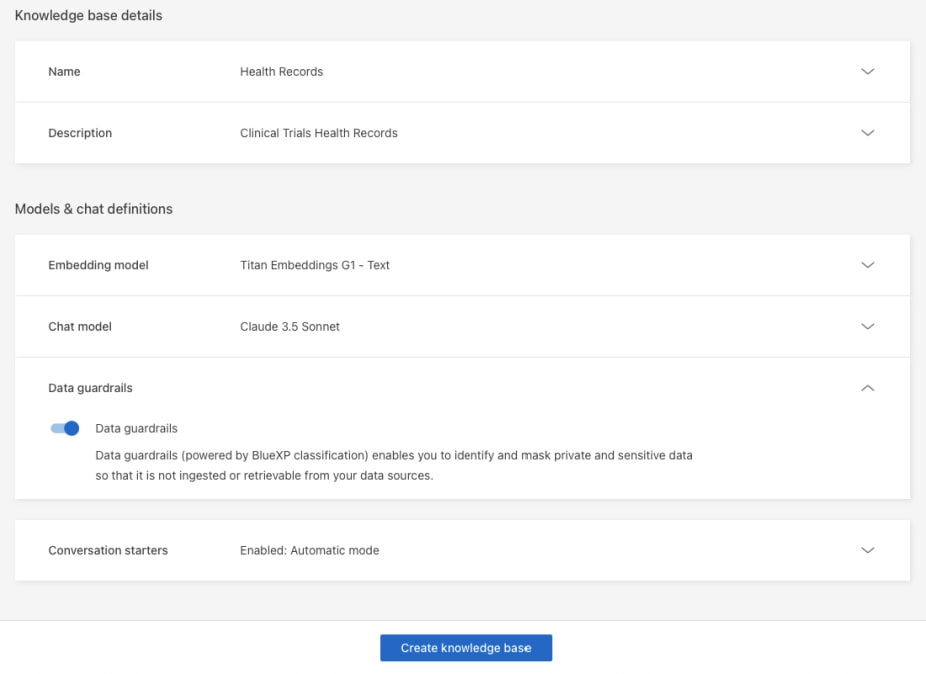926x674 pixels.
Task: Click the Claude 3.5 Sonnet value
Action: click(x=289, y=326)
